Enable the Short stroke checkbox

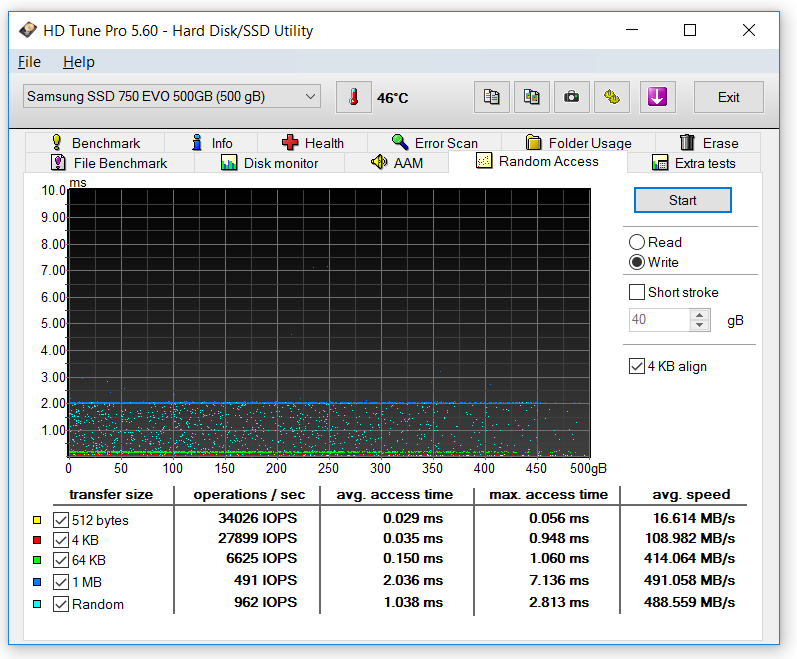[x=637, y=292]
